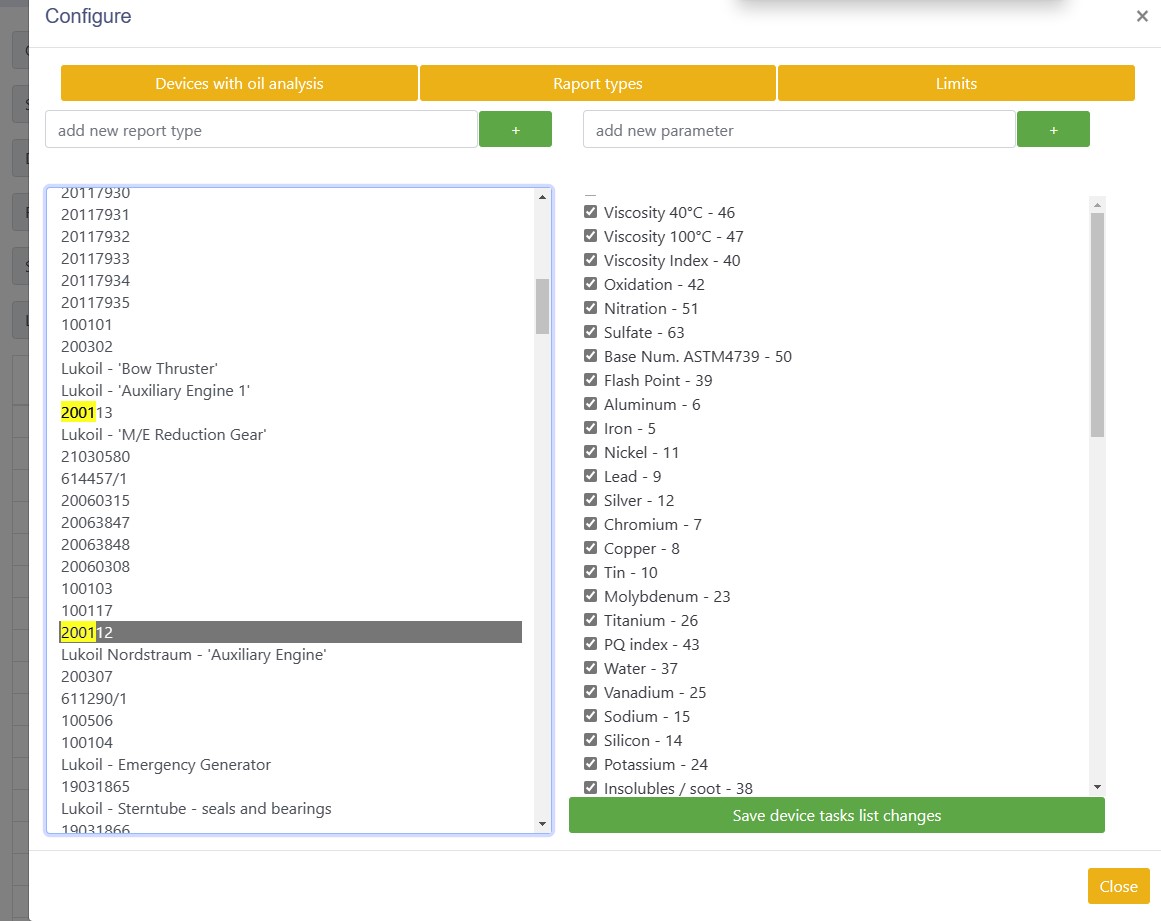Click plus button beside new parameter field
1161x921 pixels.
tap(1053, 130)
